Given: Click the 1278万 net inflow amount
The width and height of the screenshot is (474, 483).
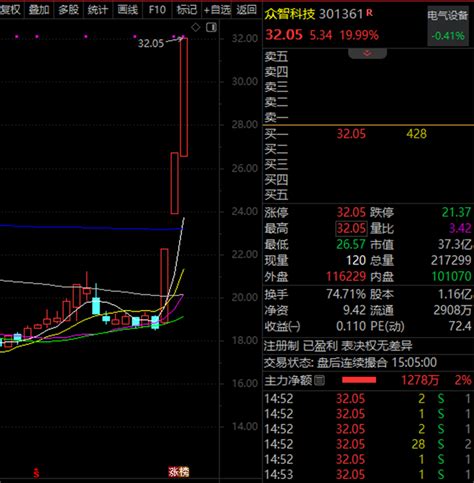Looking at the screenshot, I should [420, 380].
